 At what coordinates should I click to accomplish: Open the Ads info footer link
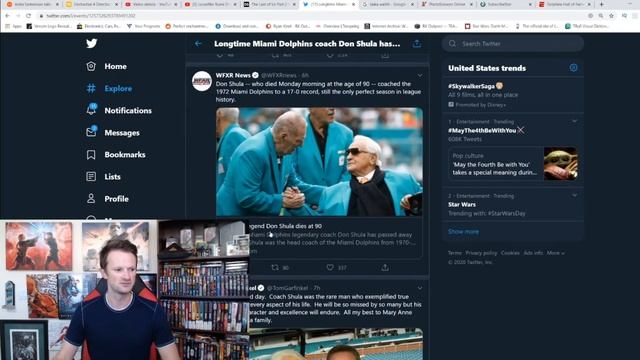(533, 253)
